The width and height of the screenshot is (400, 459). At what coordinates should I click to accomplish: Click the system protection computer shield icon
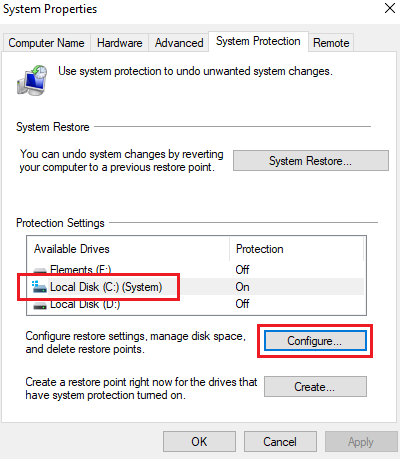(32, 80)
